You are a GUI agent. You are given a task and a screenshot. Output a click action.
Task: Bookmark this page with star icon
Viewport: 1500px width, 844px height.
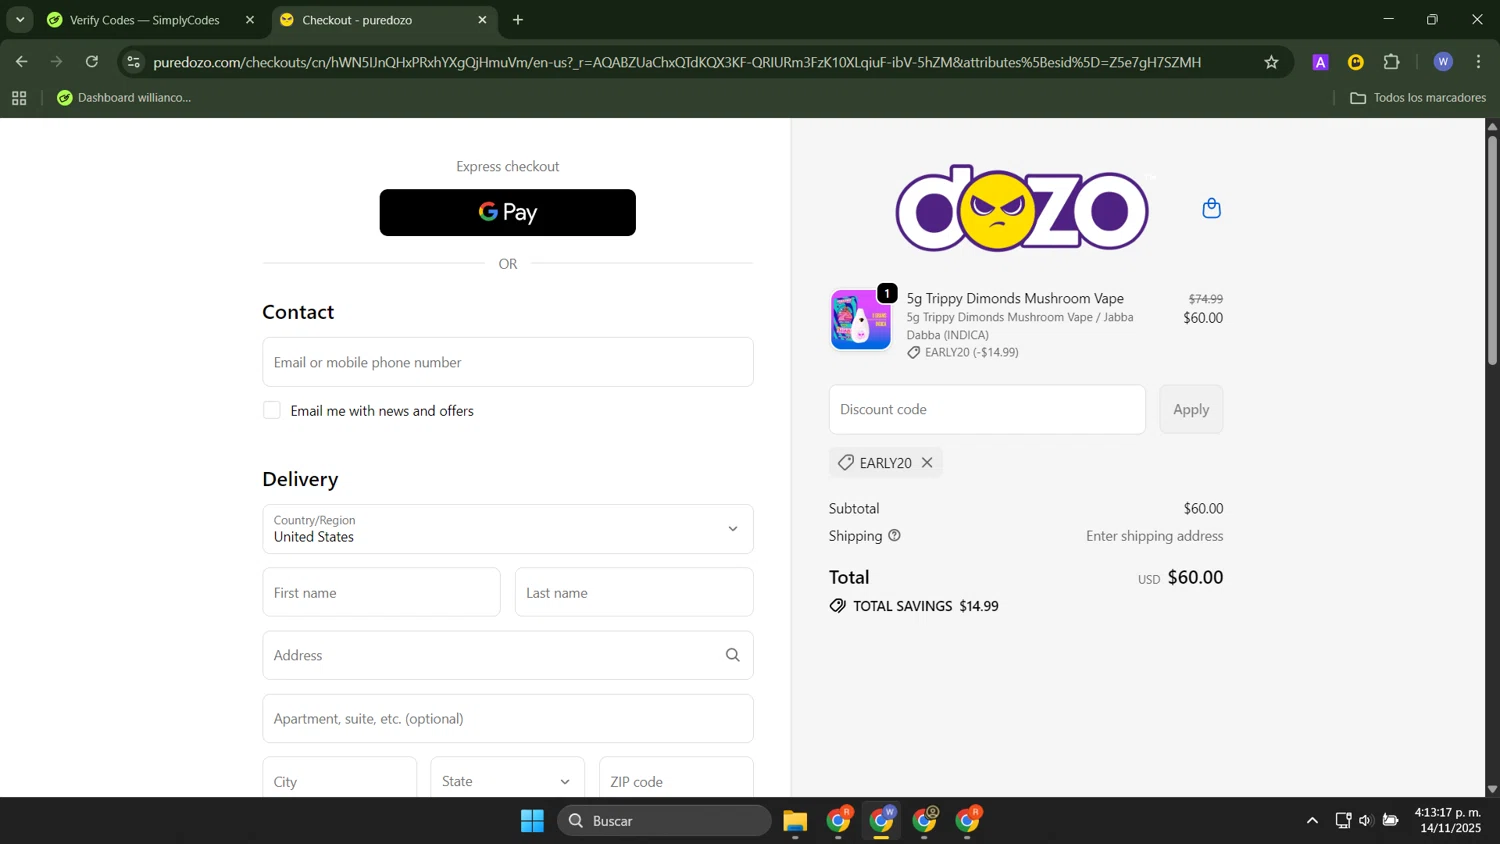pyautogui.click(x=1271, y=62)
